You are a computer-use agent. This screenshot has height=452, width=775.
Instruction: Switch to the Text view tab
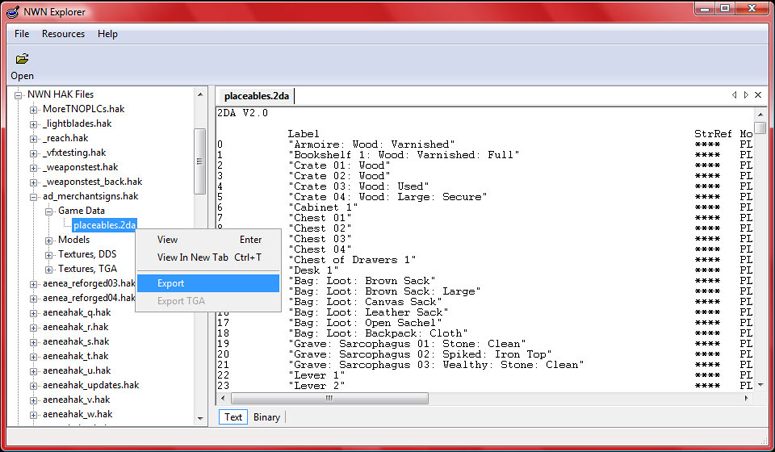point(233,417)
